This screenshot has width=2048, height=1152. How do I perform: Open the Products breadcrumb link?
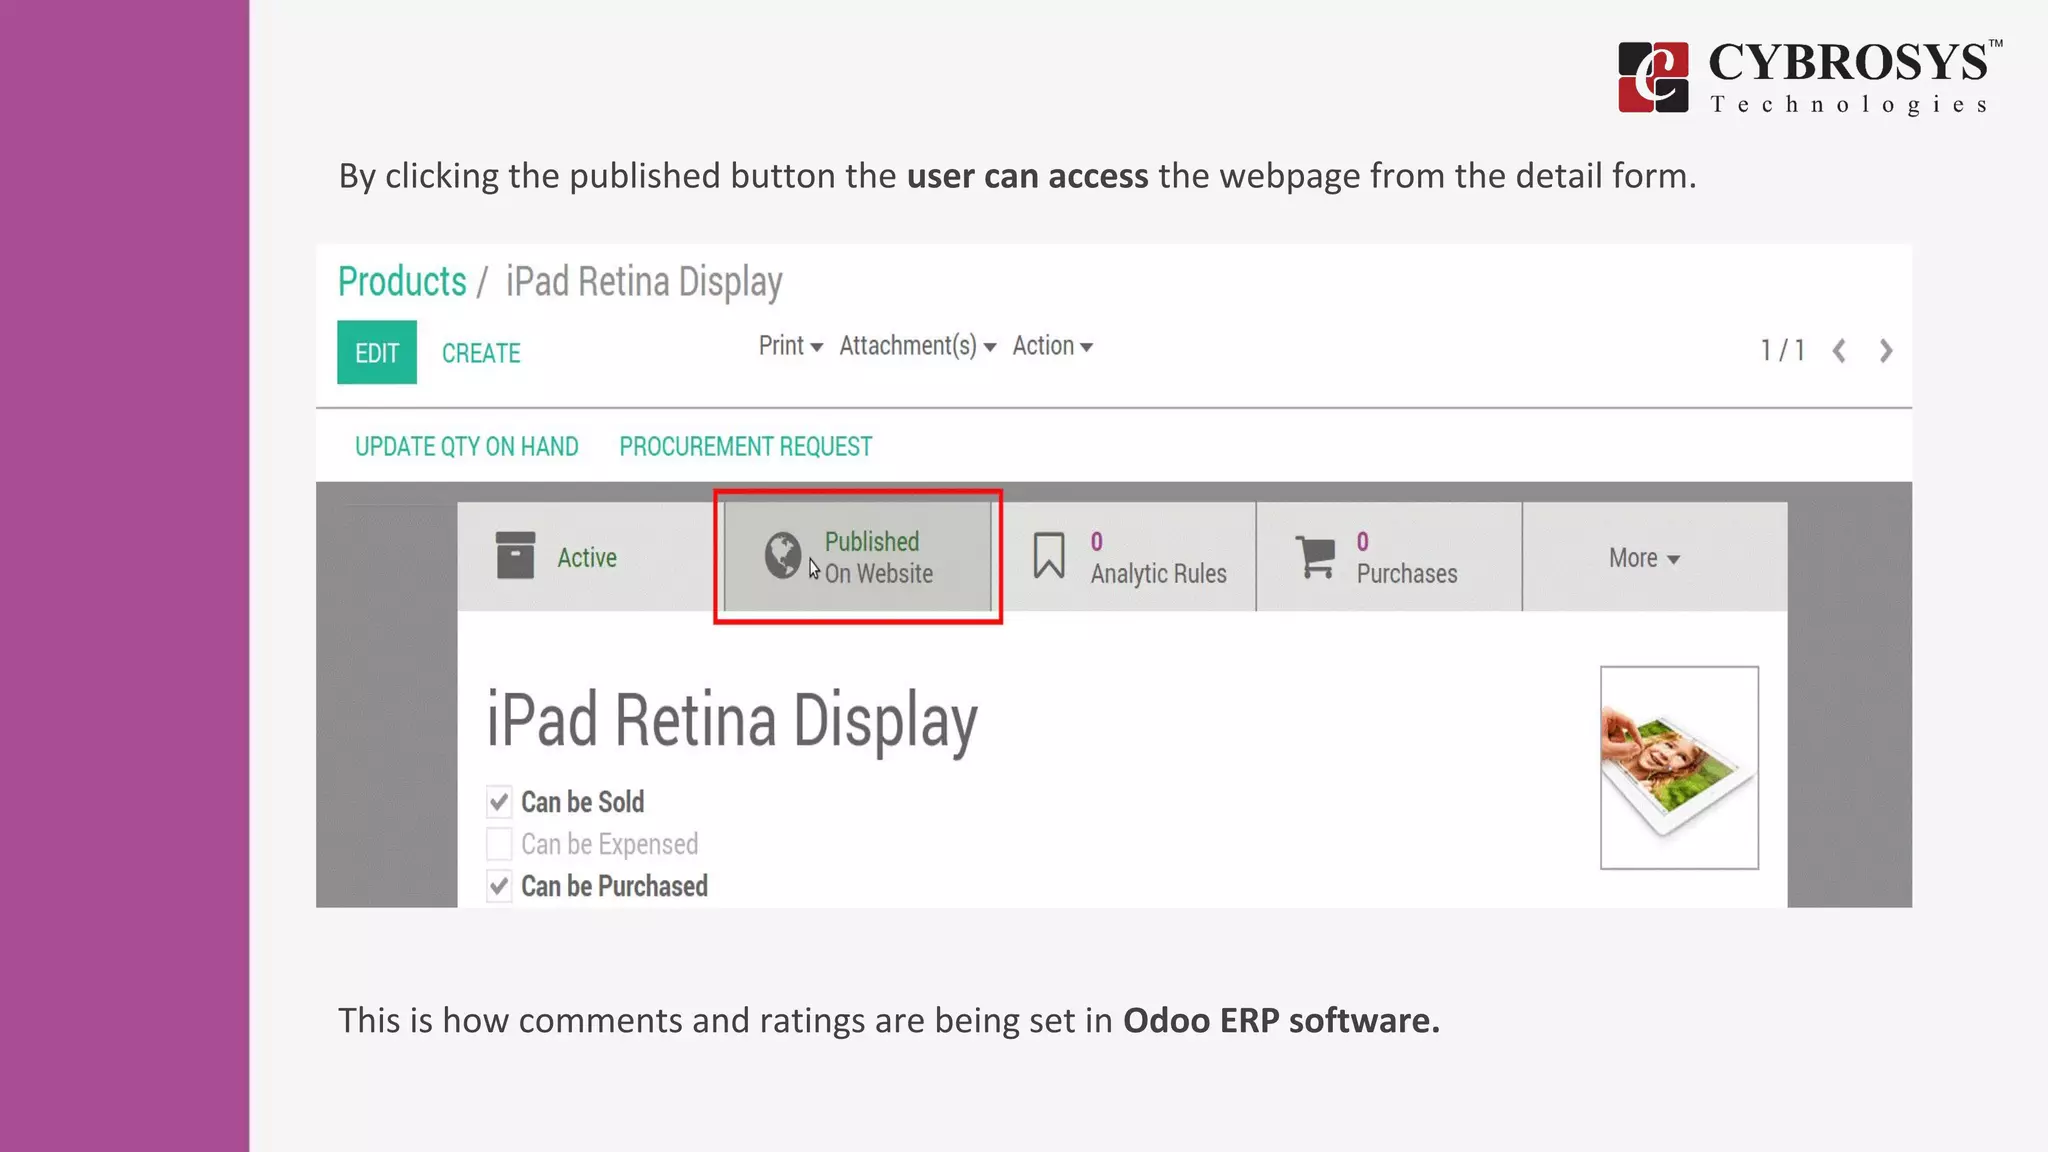[402, 282]
